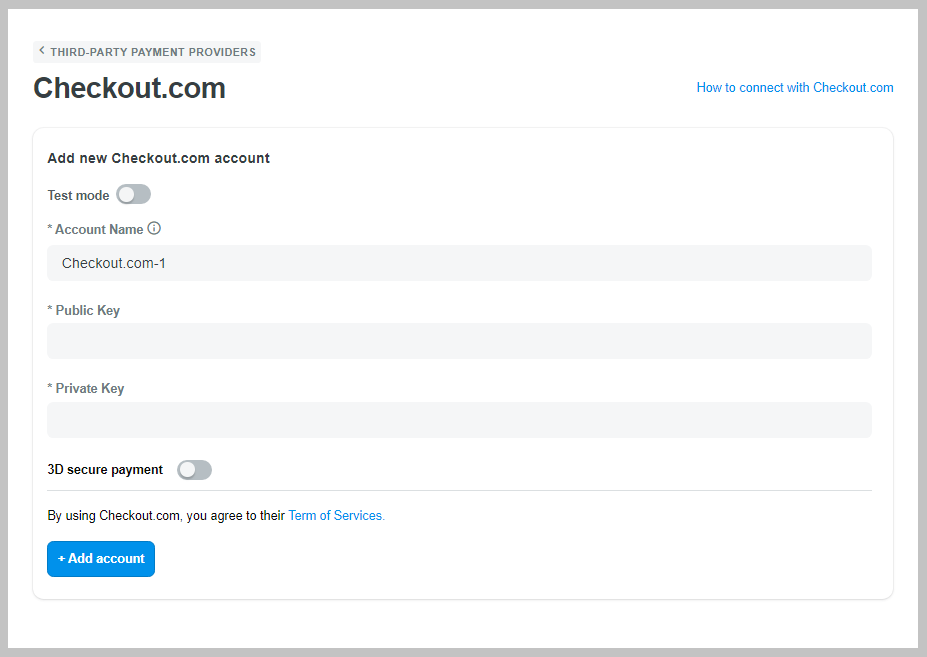This screenshot has height=657, width=927.
Task: Enable the Test mode toggle
Action: 134,195
